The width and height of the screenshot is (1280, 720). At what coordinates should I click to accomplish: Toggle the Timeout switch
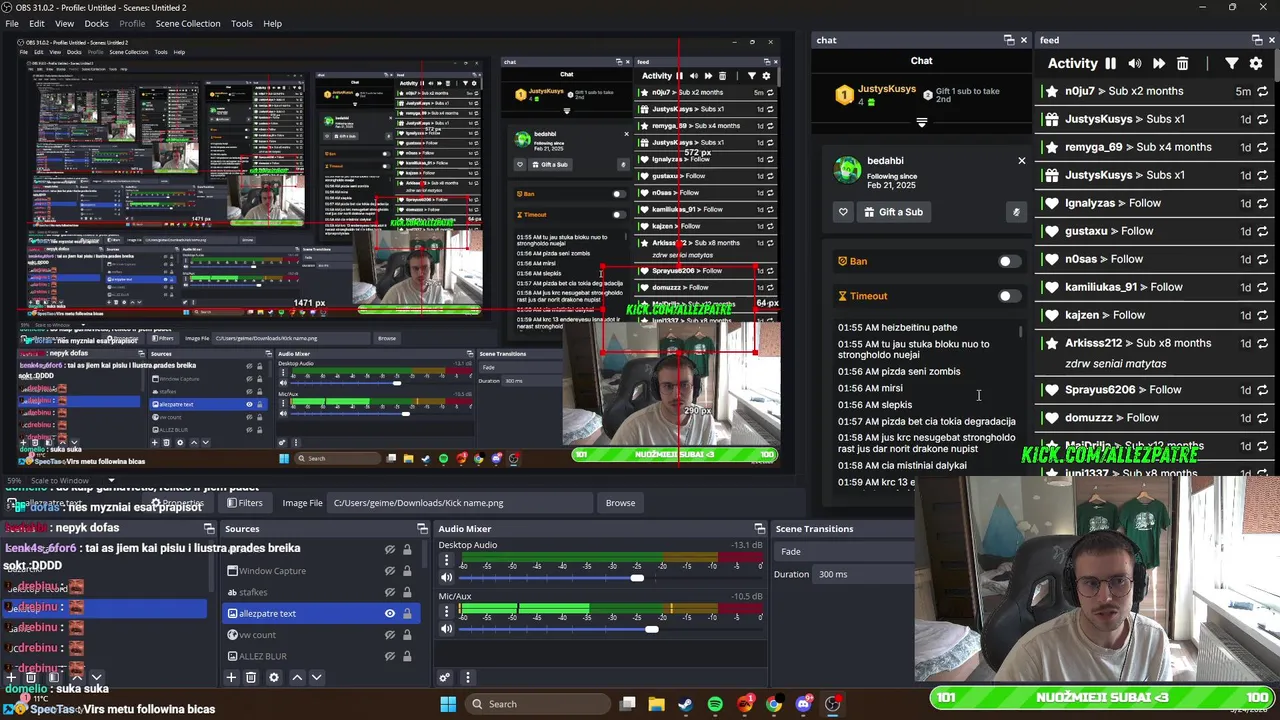(1009, 296)
